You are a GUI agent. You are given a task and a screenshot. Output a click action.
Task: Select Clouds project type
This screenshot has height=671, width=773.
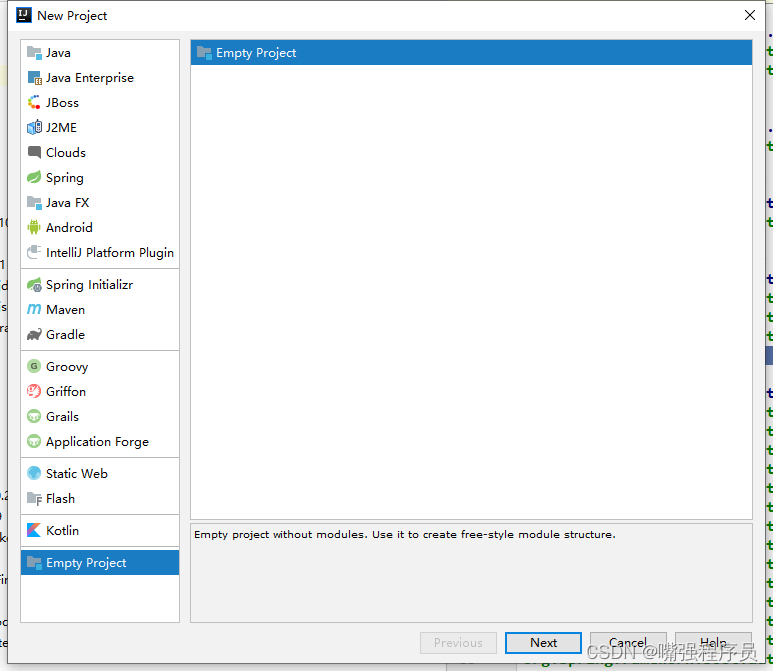click(100, 152)
